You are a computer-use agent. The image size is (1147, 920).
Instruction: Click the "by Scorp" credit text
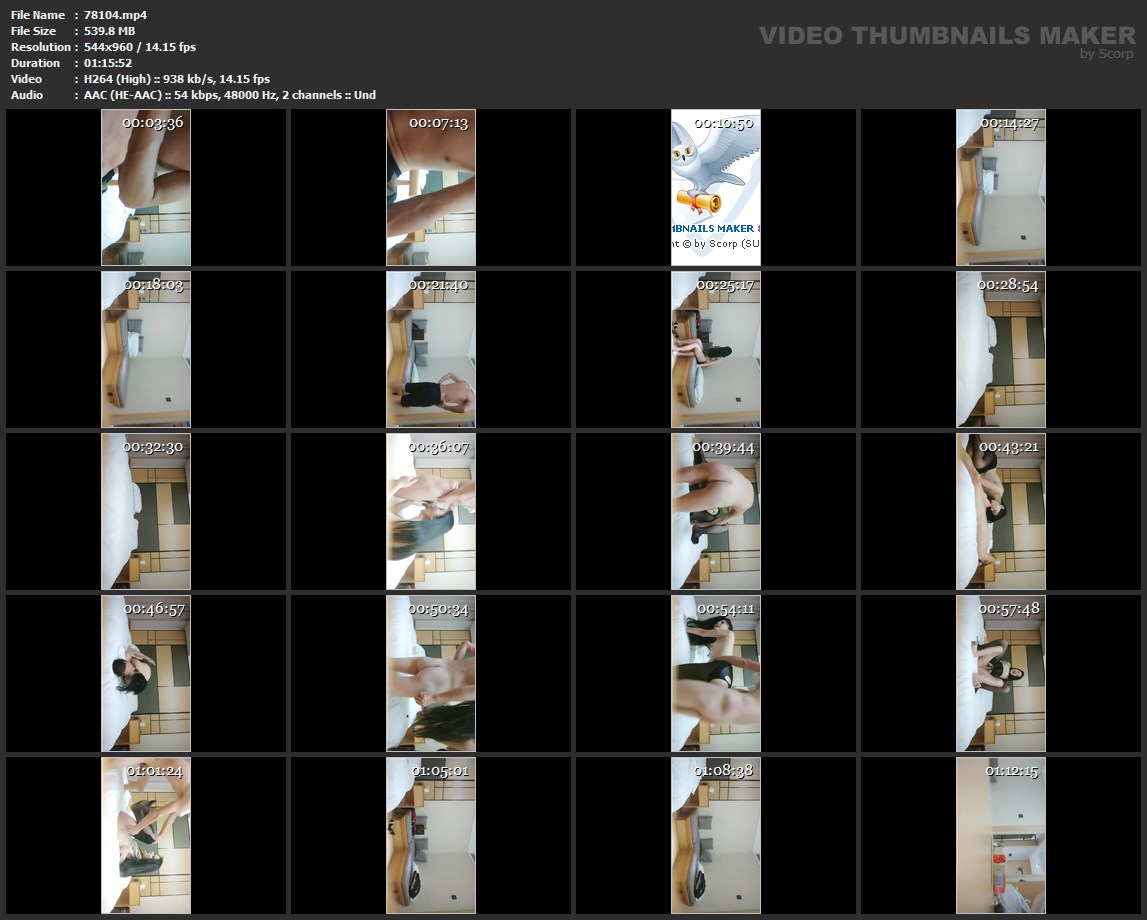pos(1106,54)
